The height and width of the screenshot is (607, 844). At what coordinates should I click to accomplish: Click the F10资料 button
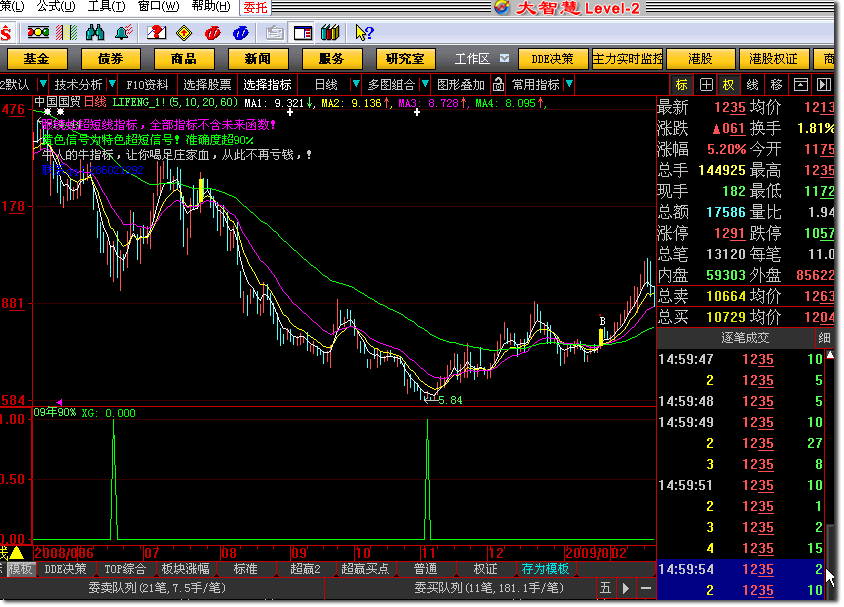tap(147, 84)
